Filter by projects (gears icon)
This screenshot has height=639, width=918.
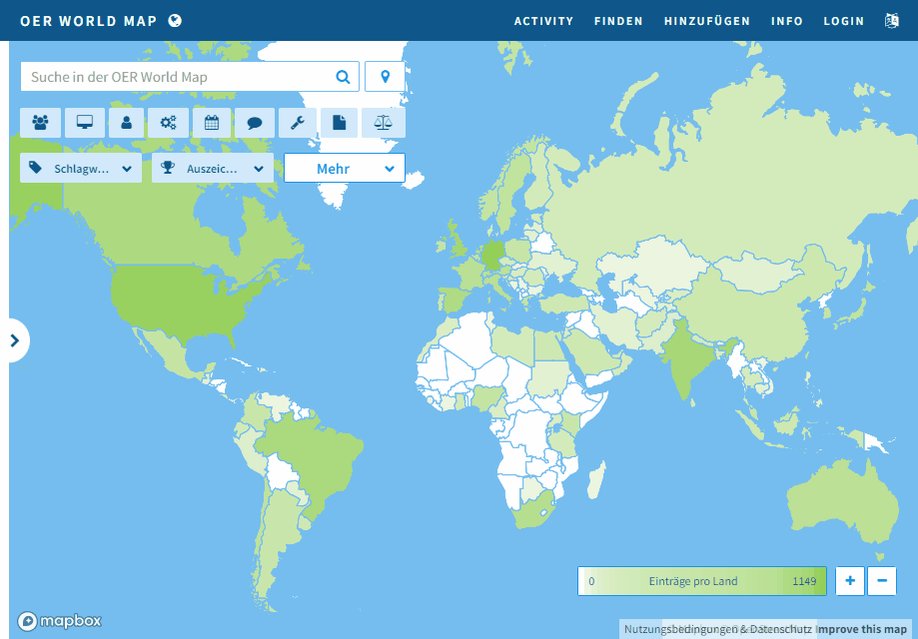click(x=168, y=122)
